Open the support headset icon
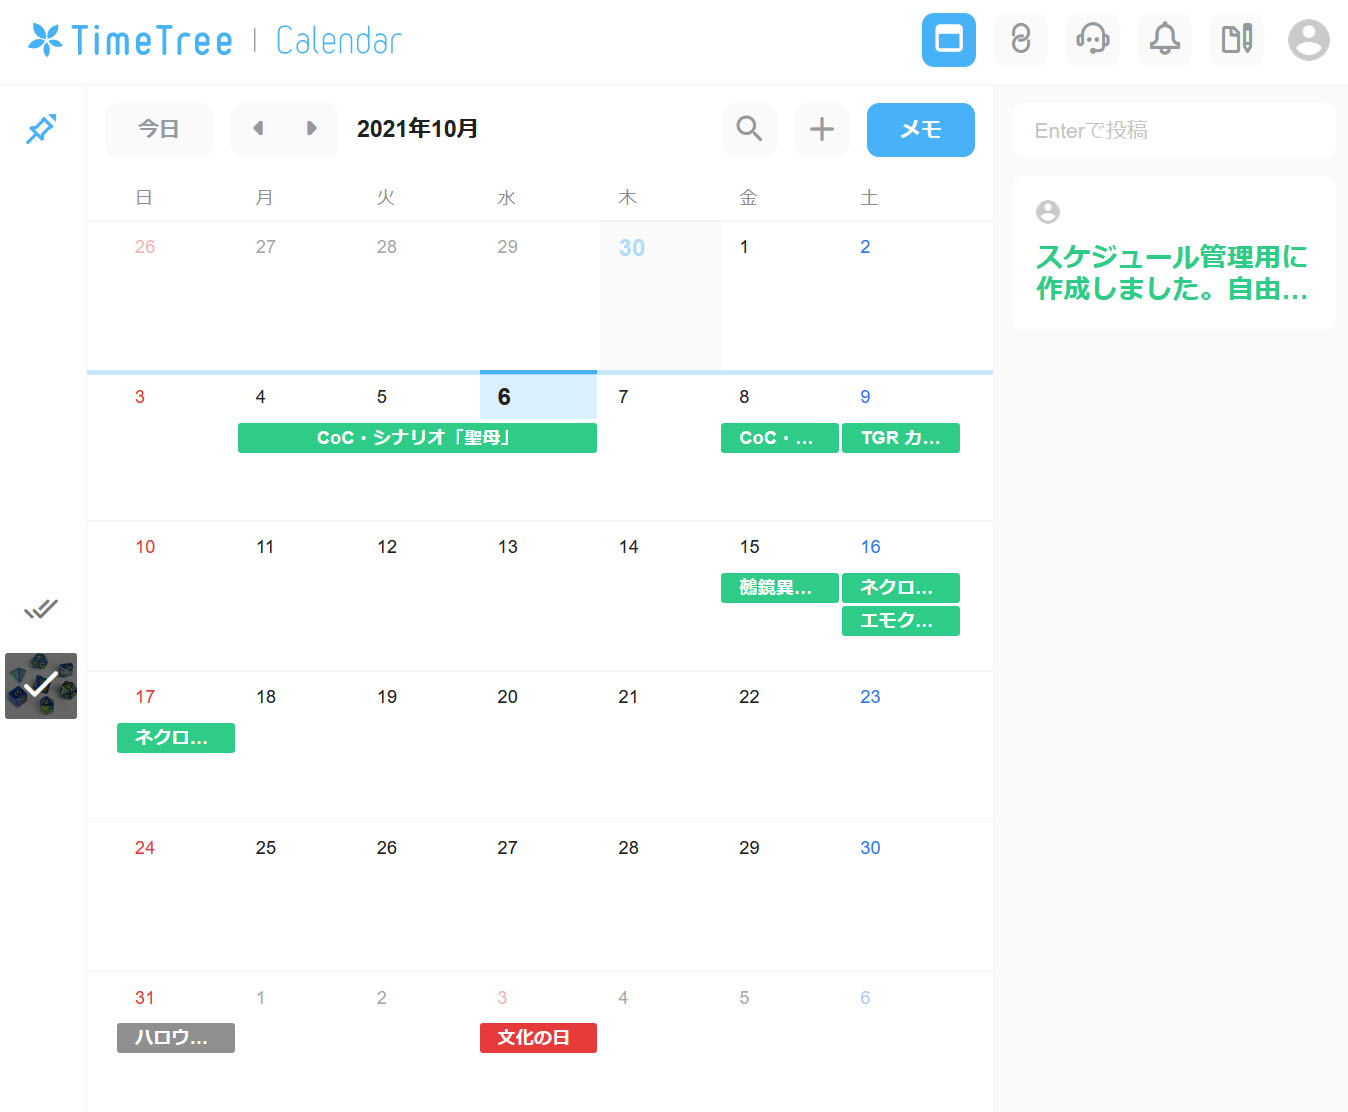 point(1093,40)
